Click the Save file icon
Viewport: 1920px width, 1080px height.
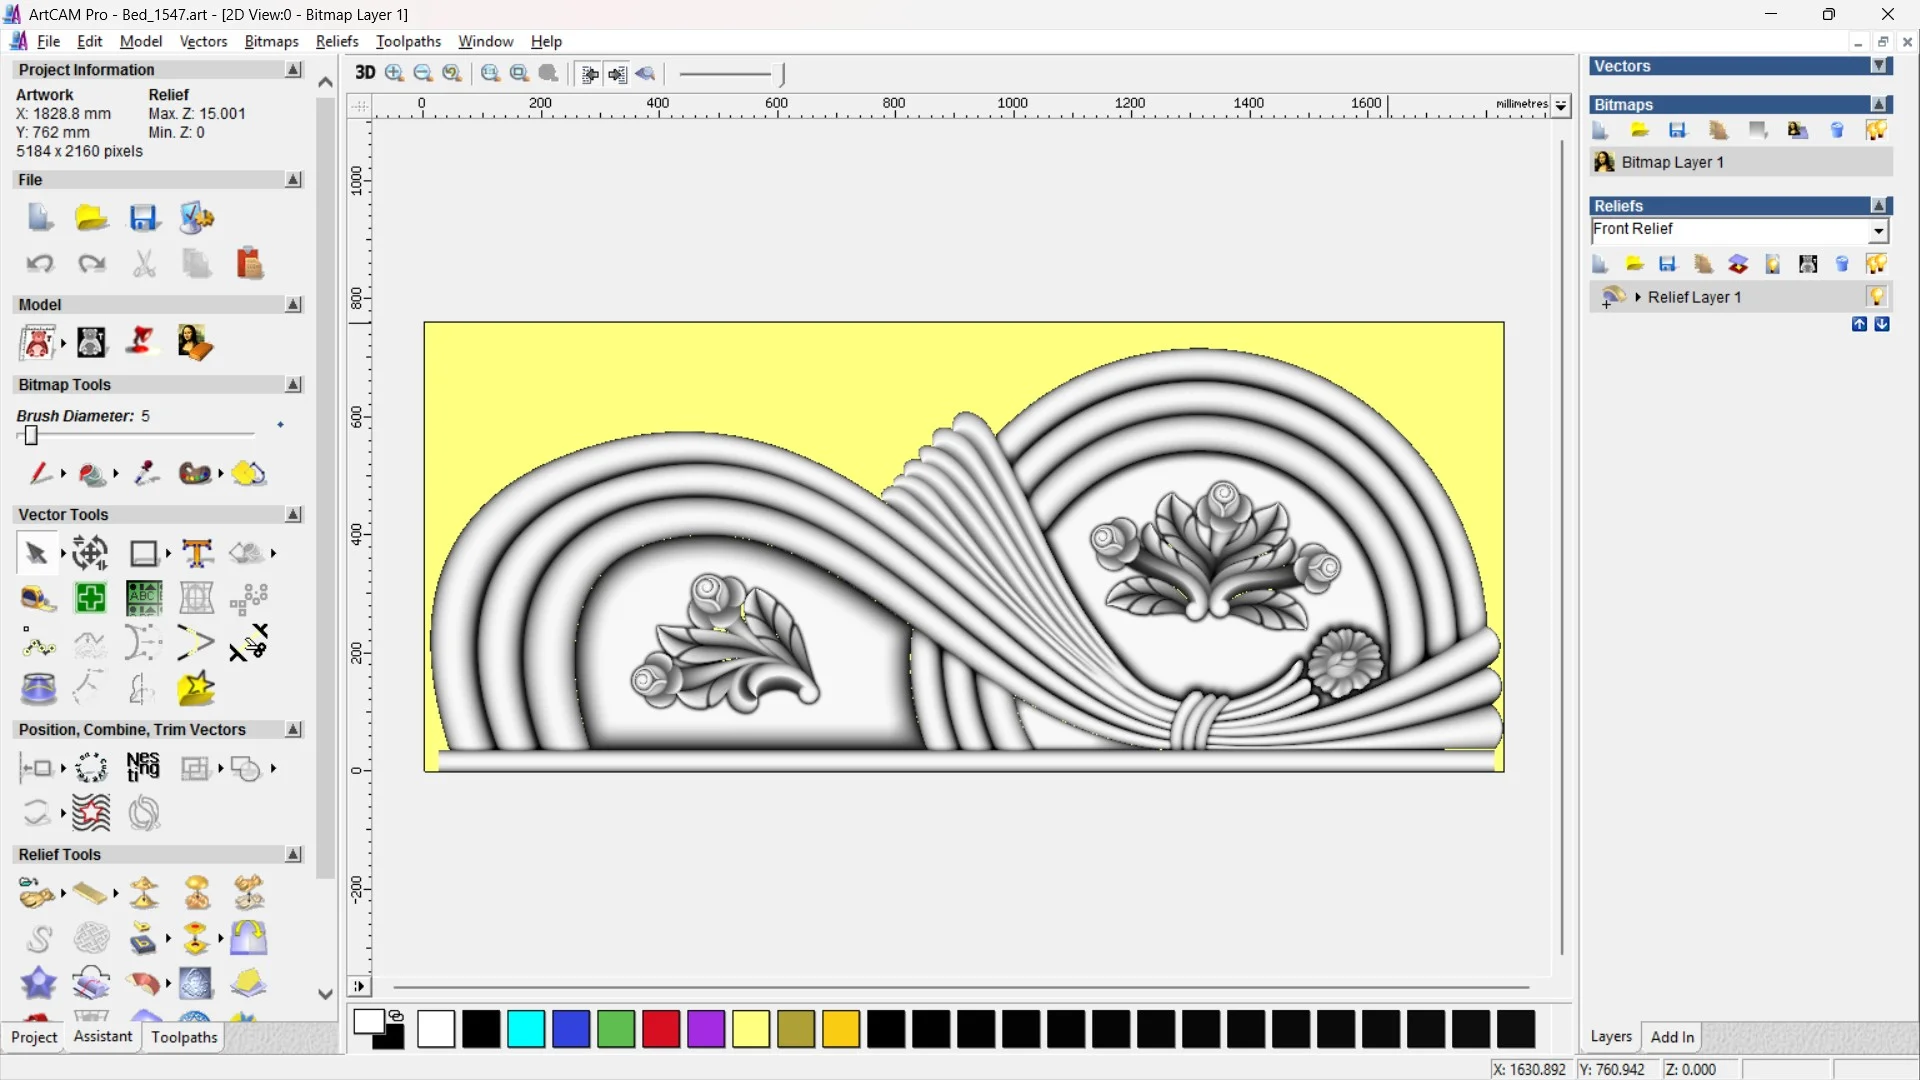click(x=143, y=218)
